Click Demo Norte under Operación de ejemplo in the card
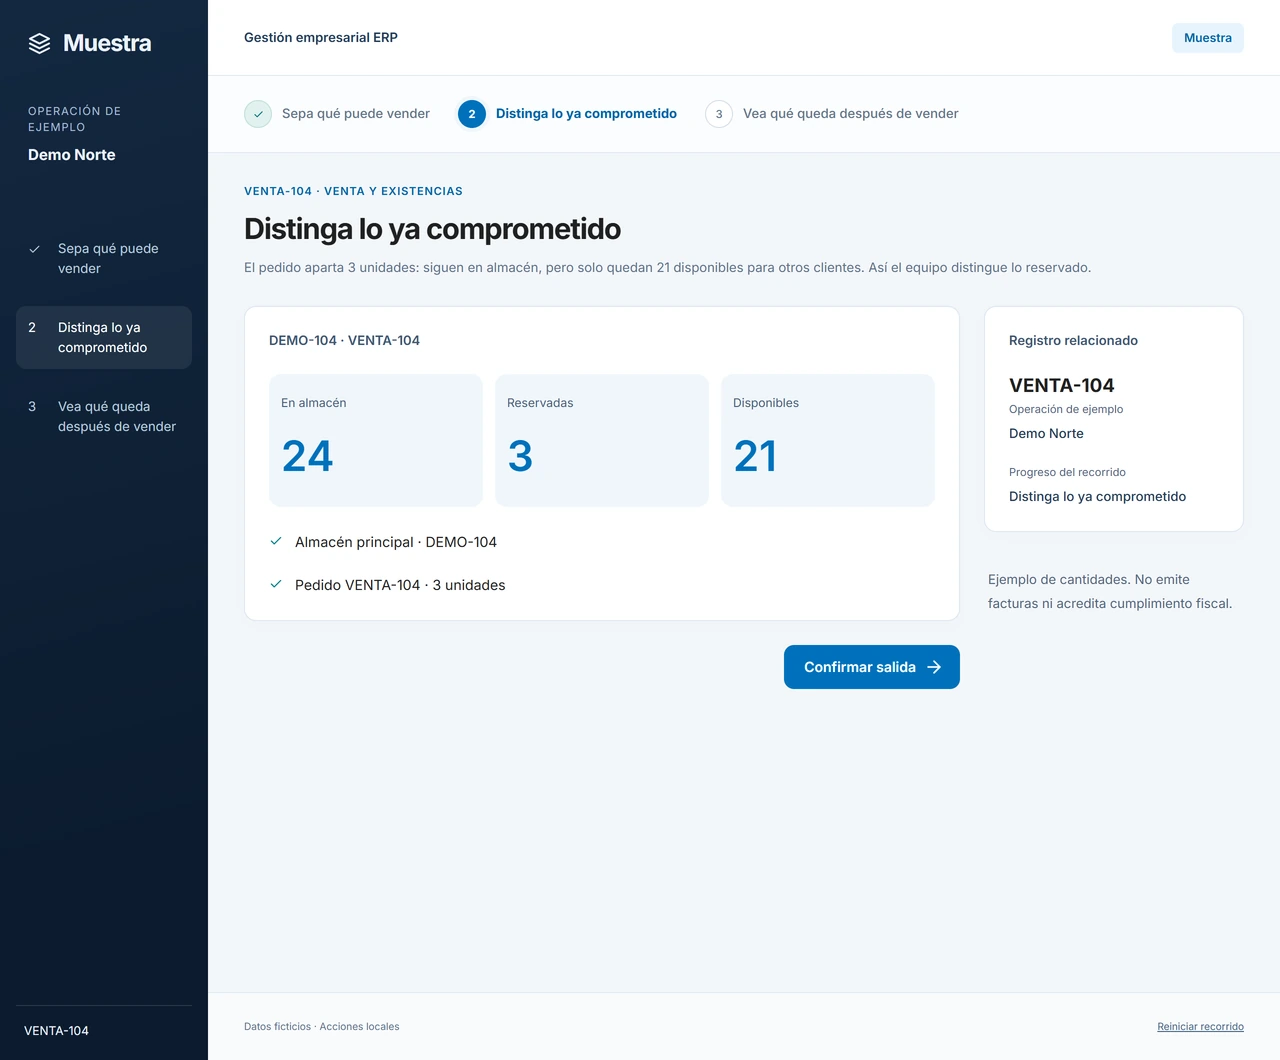 [x=1046, y=434]
